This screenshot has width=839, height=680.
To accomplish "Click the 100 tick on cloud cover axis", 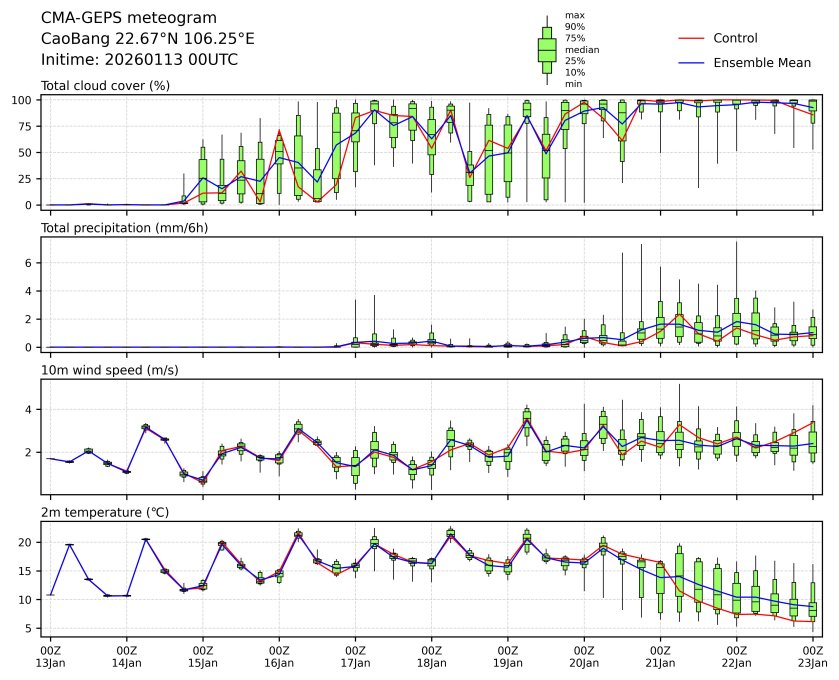I will click(x=25, y=100).
